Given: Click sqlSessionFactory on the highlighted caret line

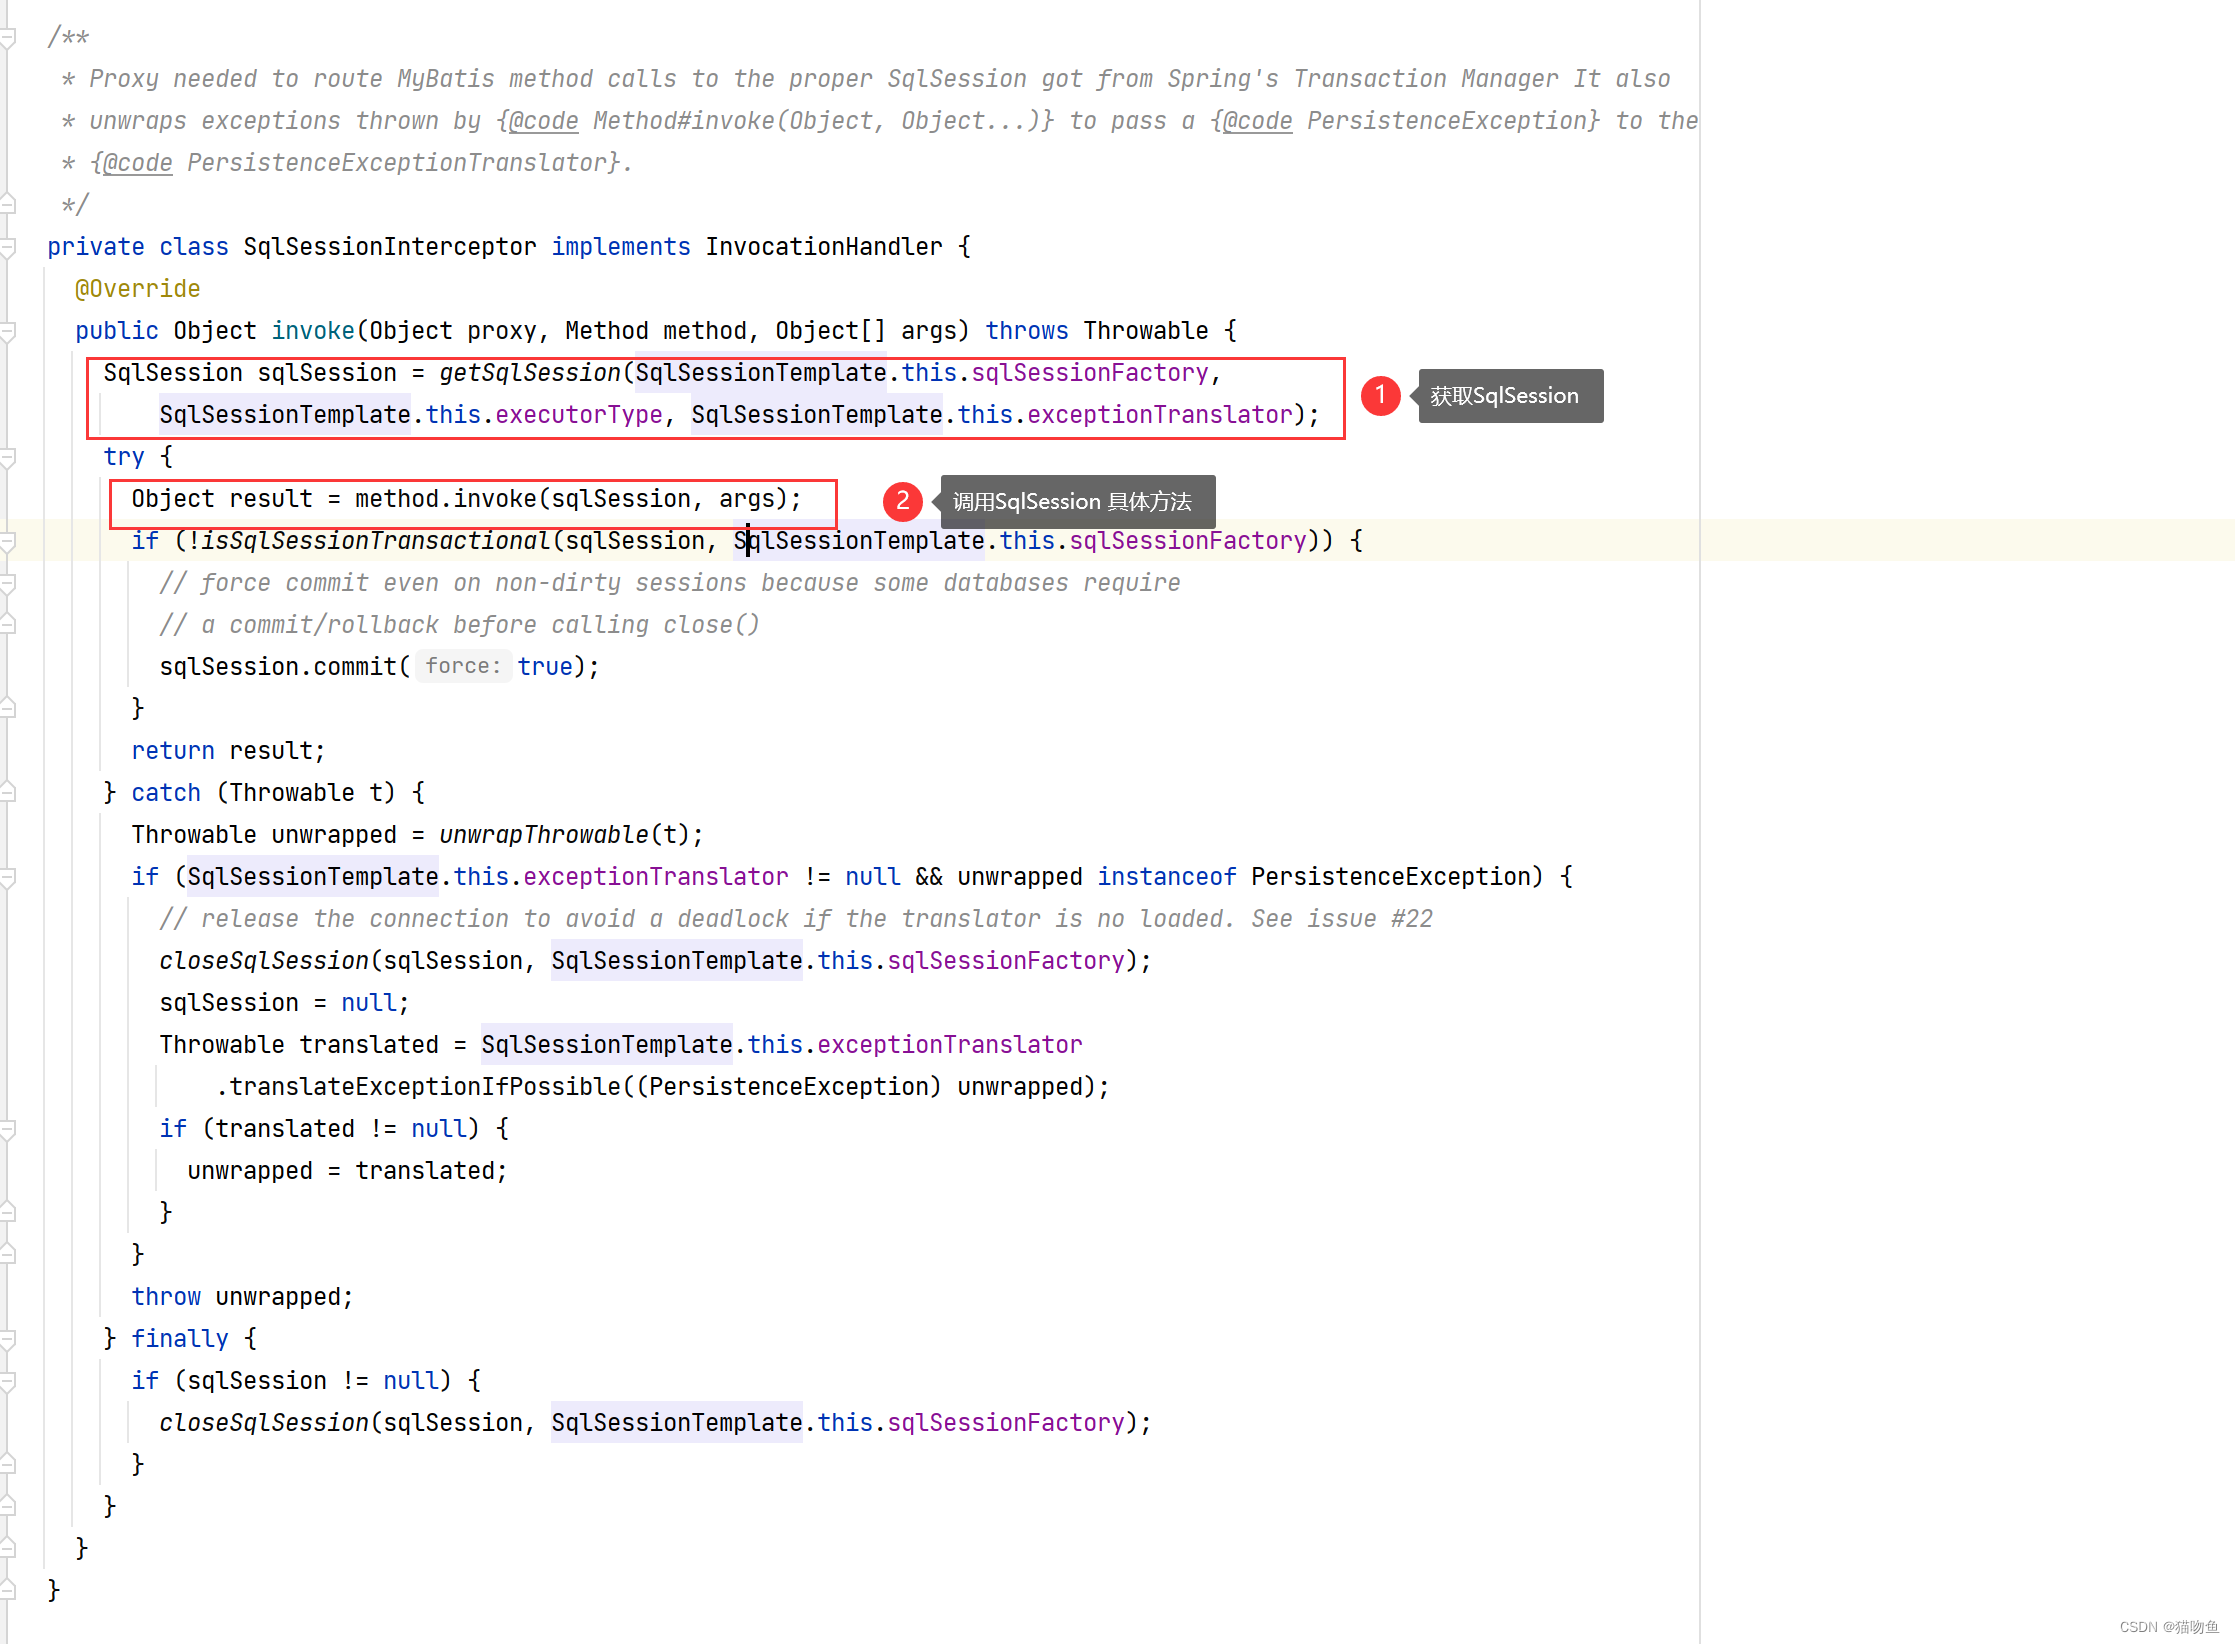Looking at the screenshot, I should pyautogui.click(x=1186, y=540).
